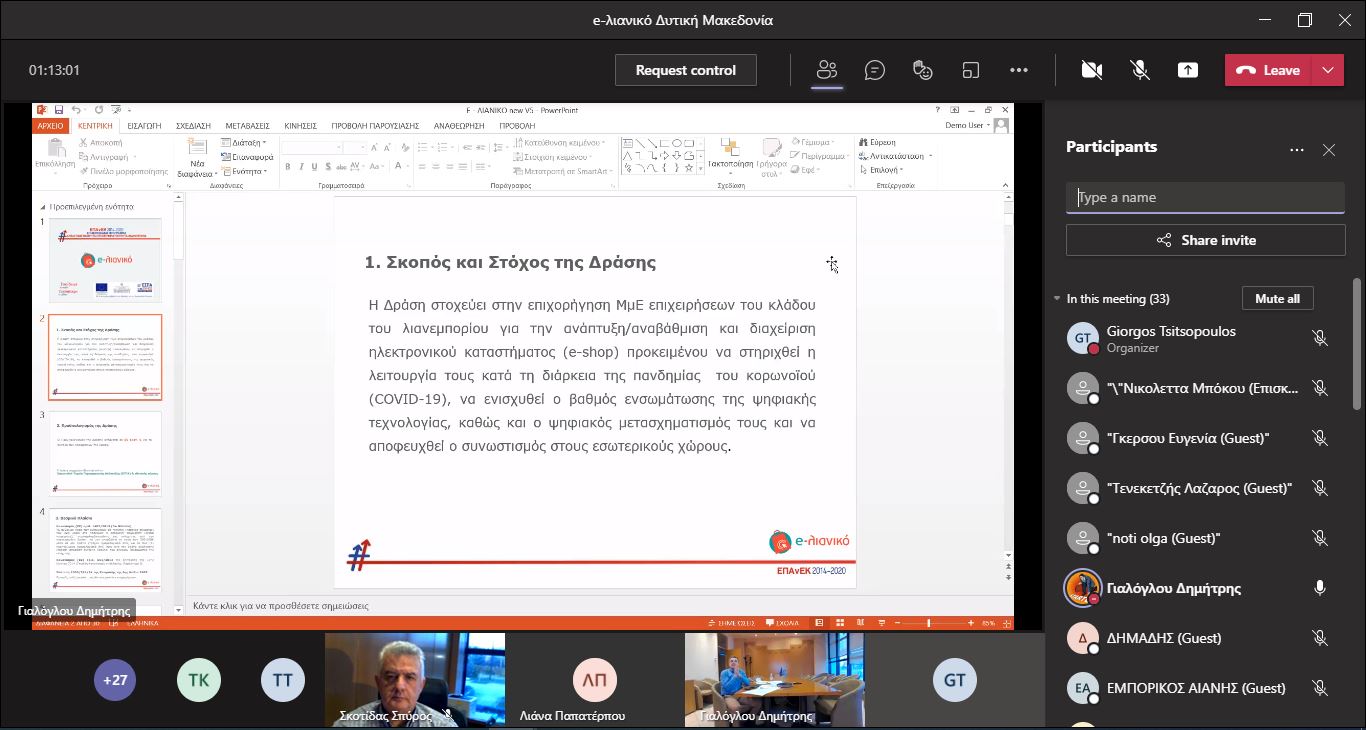Image resolution: width=1366 pixels, height=730 pixels.
Task: Click the Mute all button
Action: coord(1277,299)
